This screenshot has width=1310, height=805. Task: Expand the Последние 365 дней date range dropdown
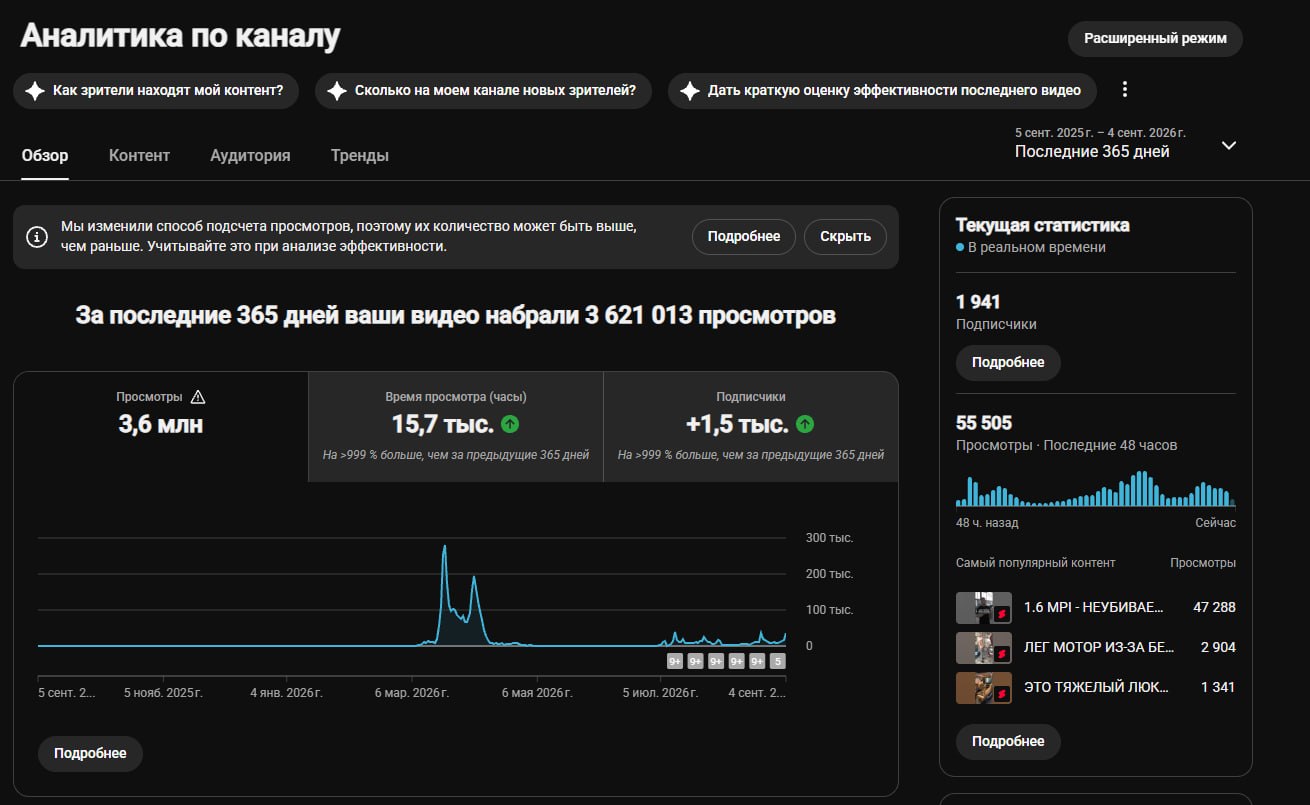1229,145
